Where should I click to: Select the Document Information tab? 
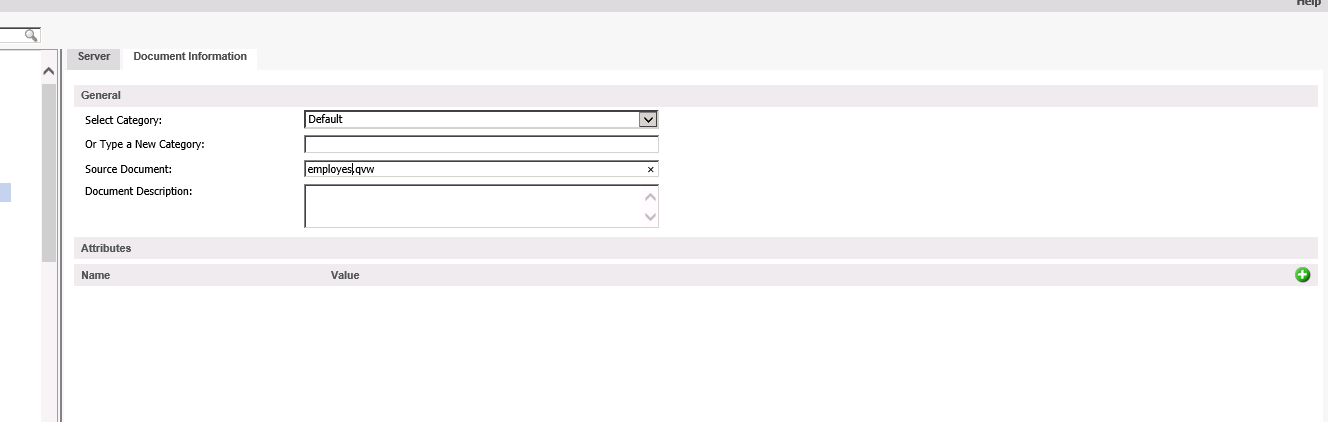pos(190,57)
